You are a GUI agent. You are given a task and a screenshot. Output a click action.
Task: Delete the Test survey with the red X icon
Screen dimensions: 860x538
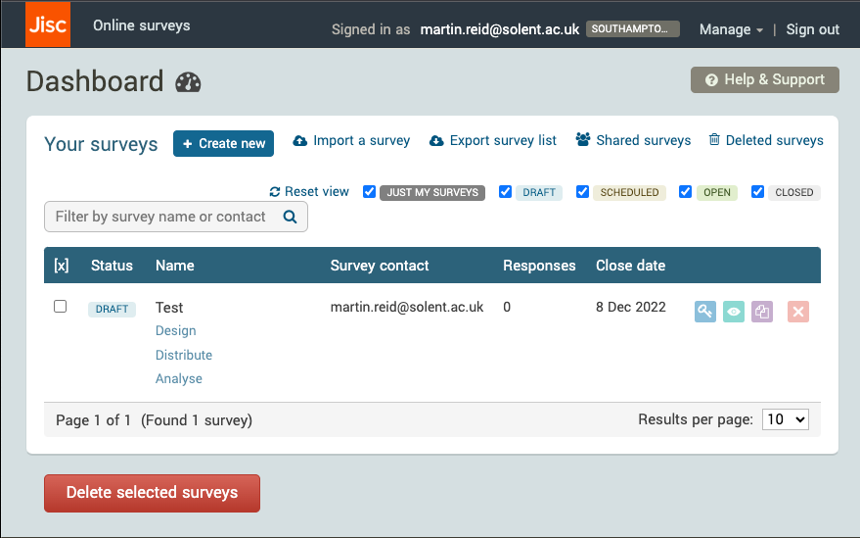click(798, 312)
